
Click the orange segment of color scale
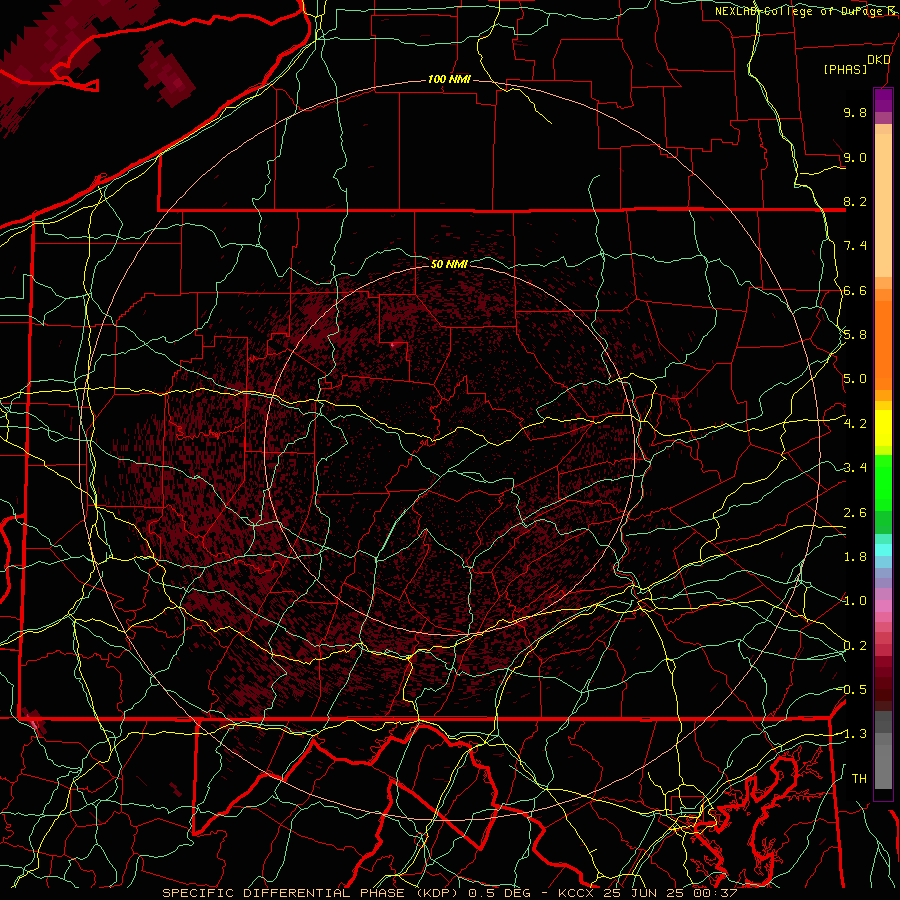[x=883, y=345]
